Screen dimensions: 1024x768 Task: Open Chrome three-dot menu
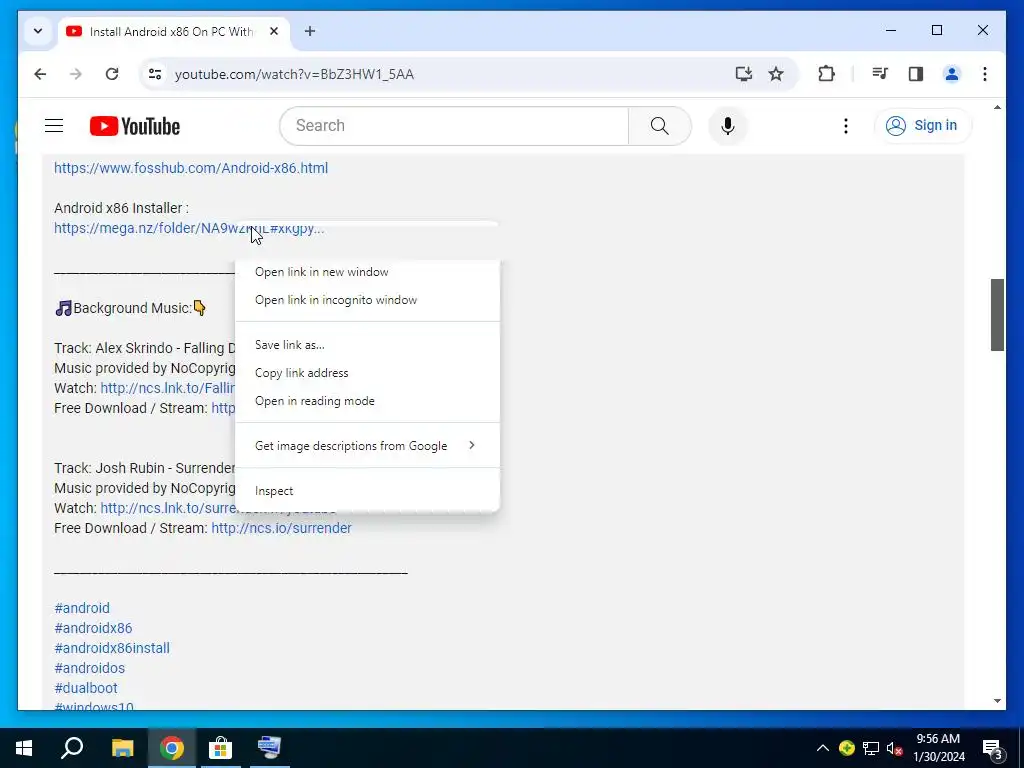tap(985, 74)
